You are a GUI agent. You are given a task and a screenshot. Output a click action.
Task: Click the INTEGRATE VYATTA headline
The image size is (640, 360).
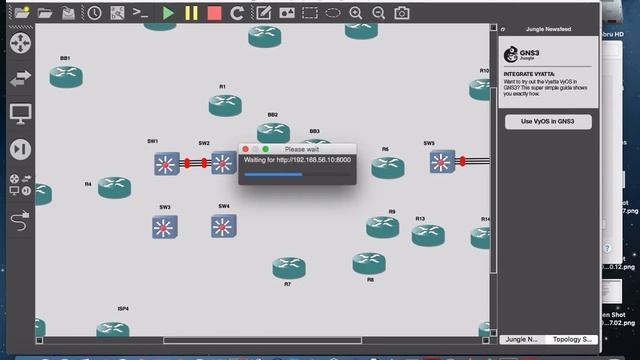529,74
